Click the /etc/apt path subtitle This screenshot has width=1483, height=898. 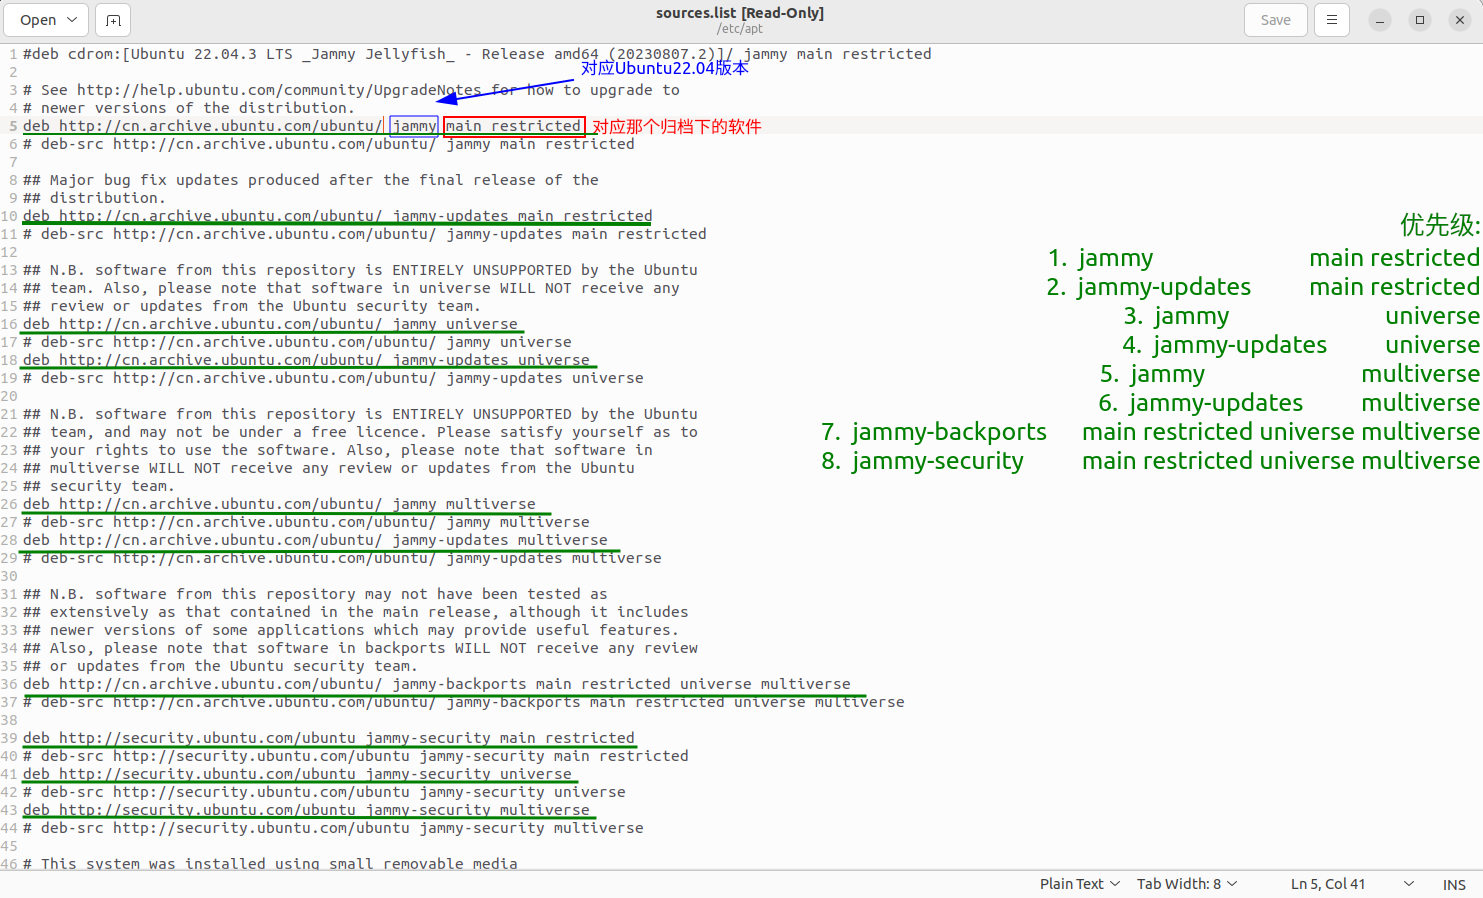740,29
